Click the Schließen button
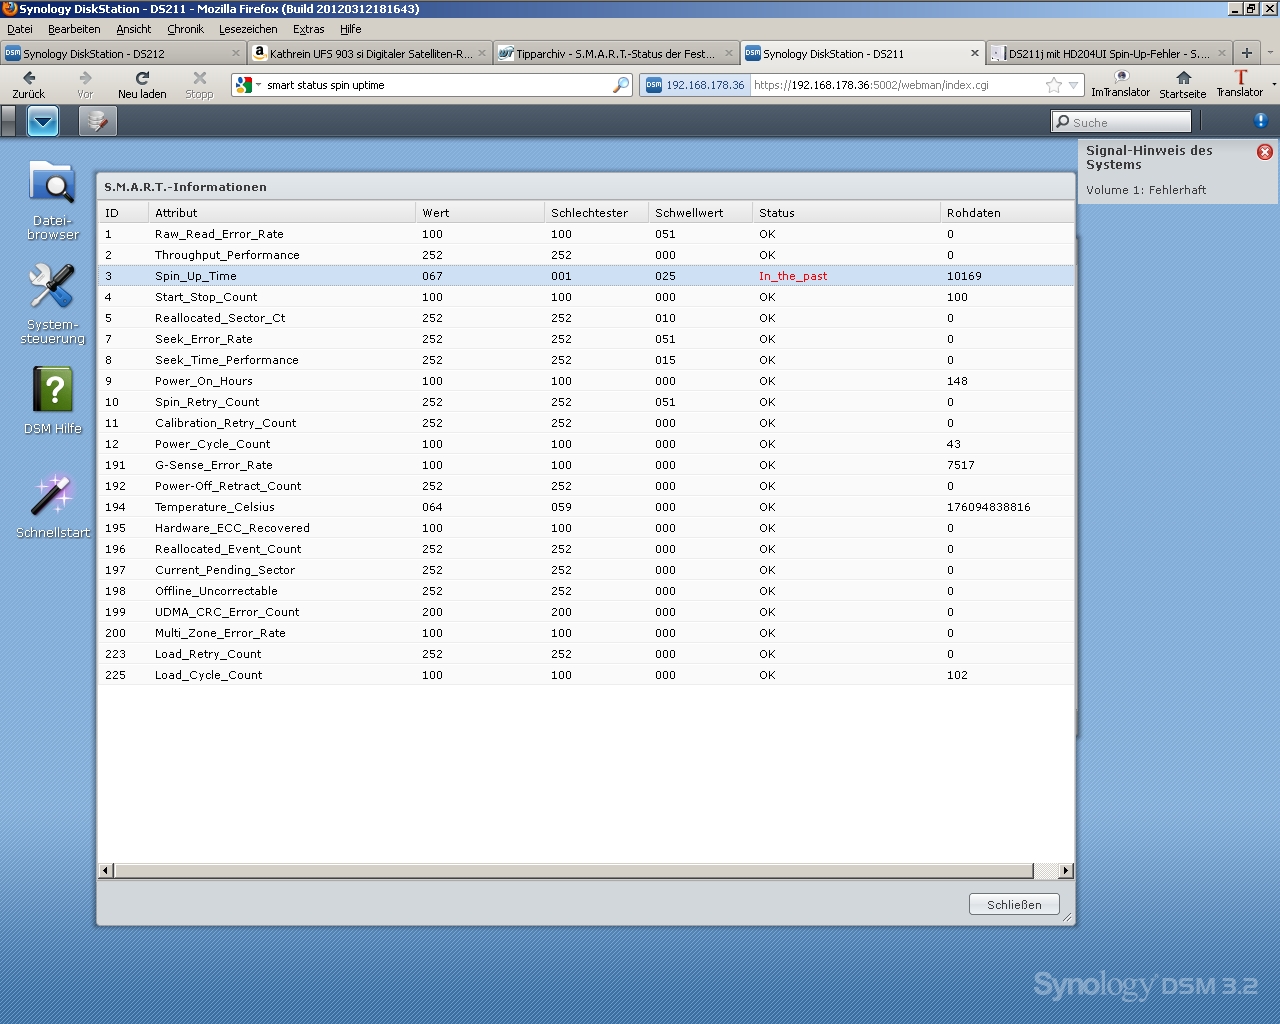1280x1024 pixels. pyautogui.click(x=1014, y=904)
